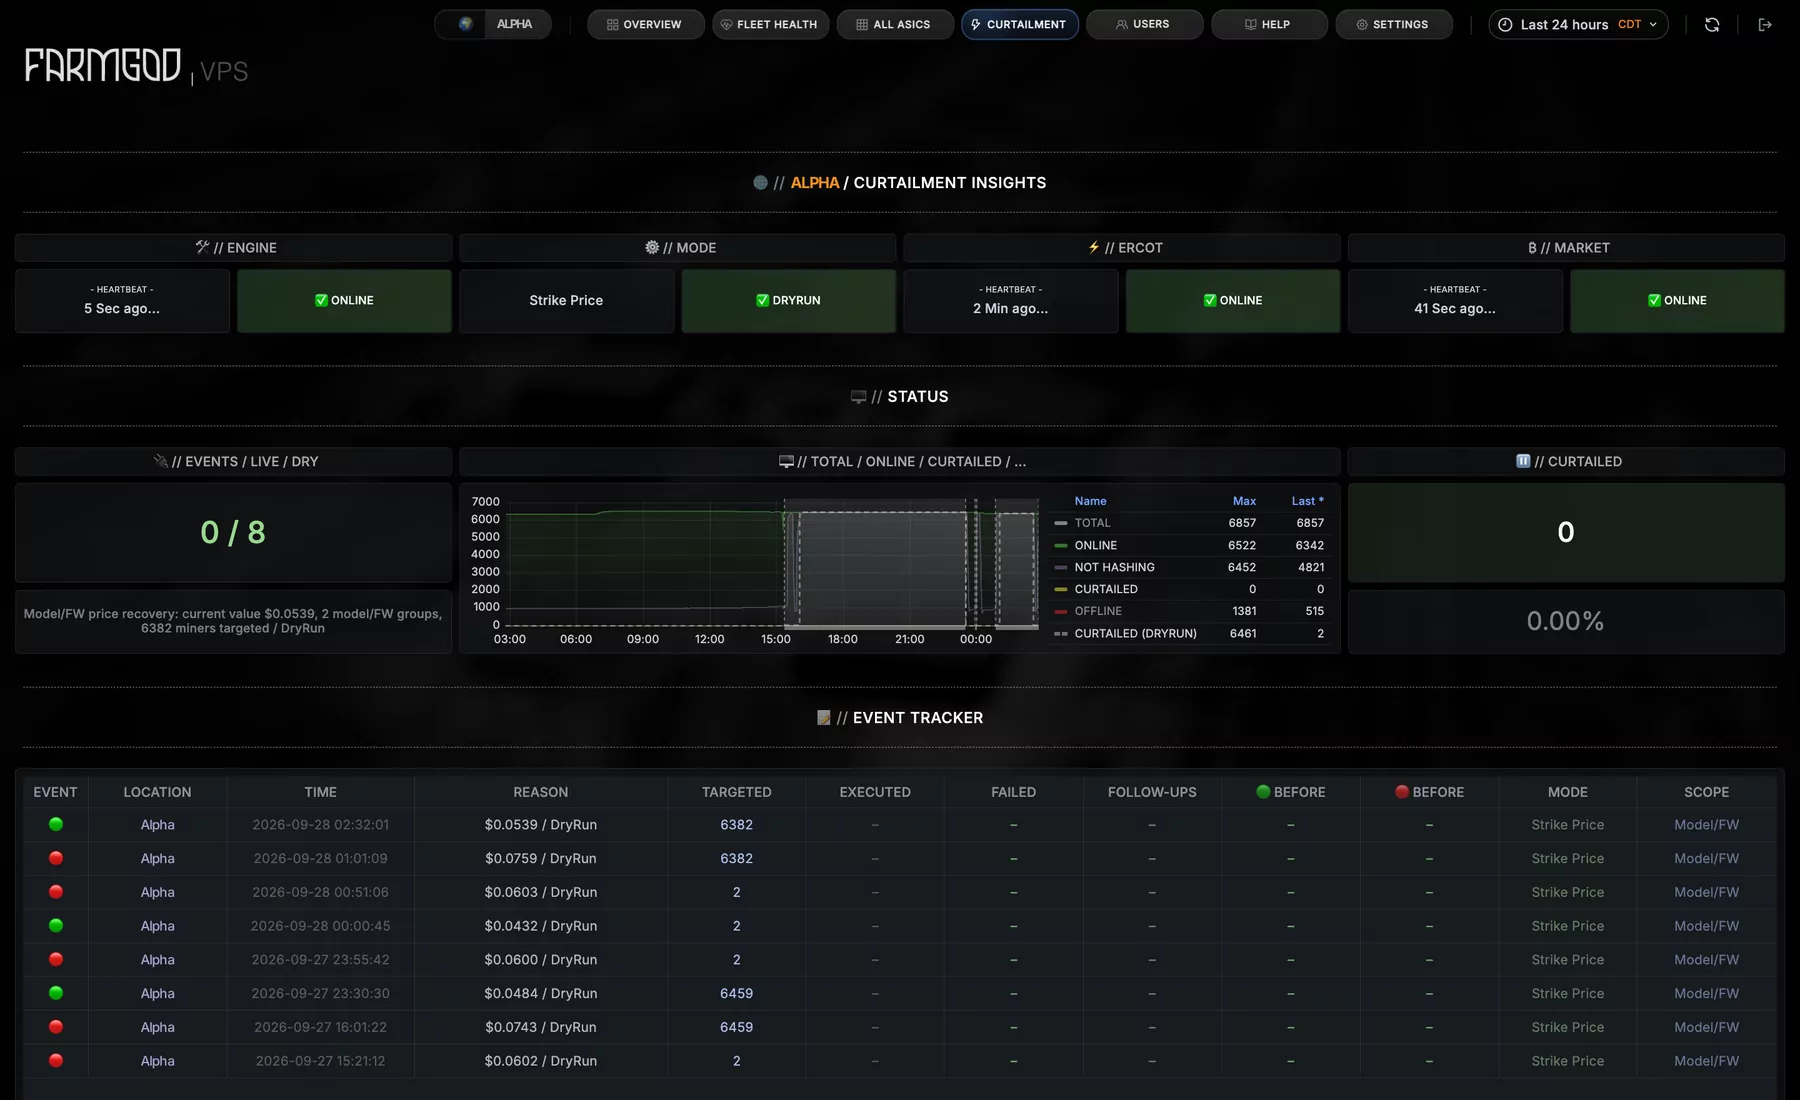Viewport: 1800px width, 1100px height.
Task: Open the SETTINGS page
Action: coord(1393,24)
